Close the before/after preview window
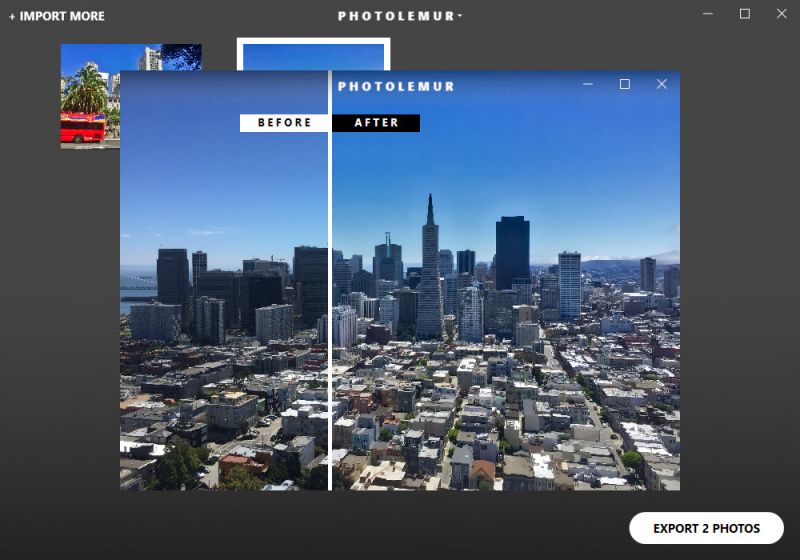800x560 pixels. [x=661, y=85]
